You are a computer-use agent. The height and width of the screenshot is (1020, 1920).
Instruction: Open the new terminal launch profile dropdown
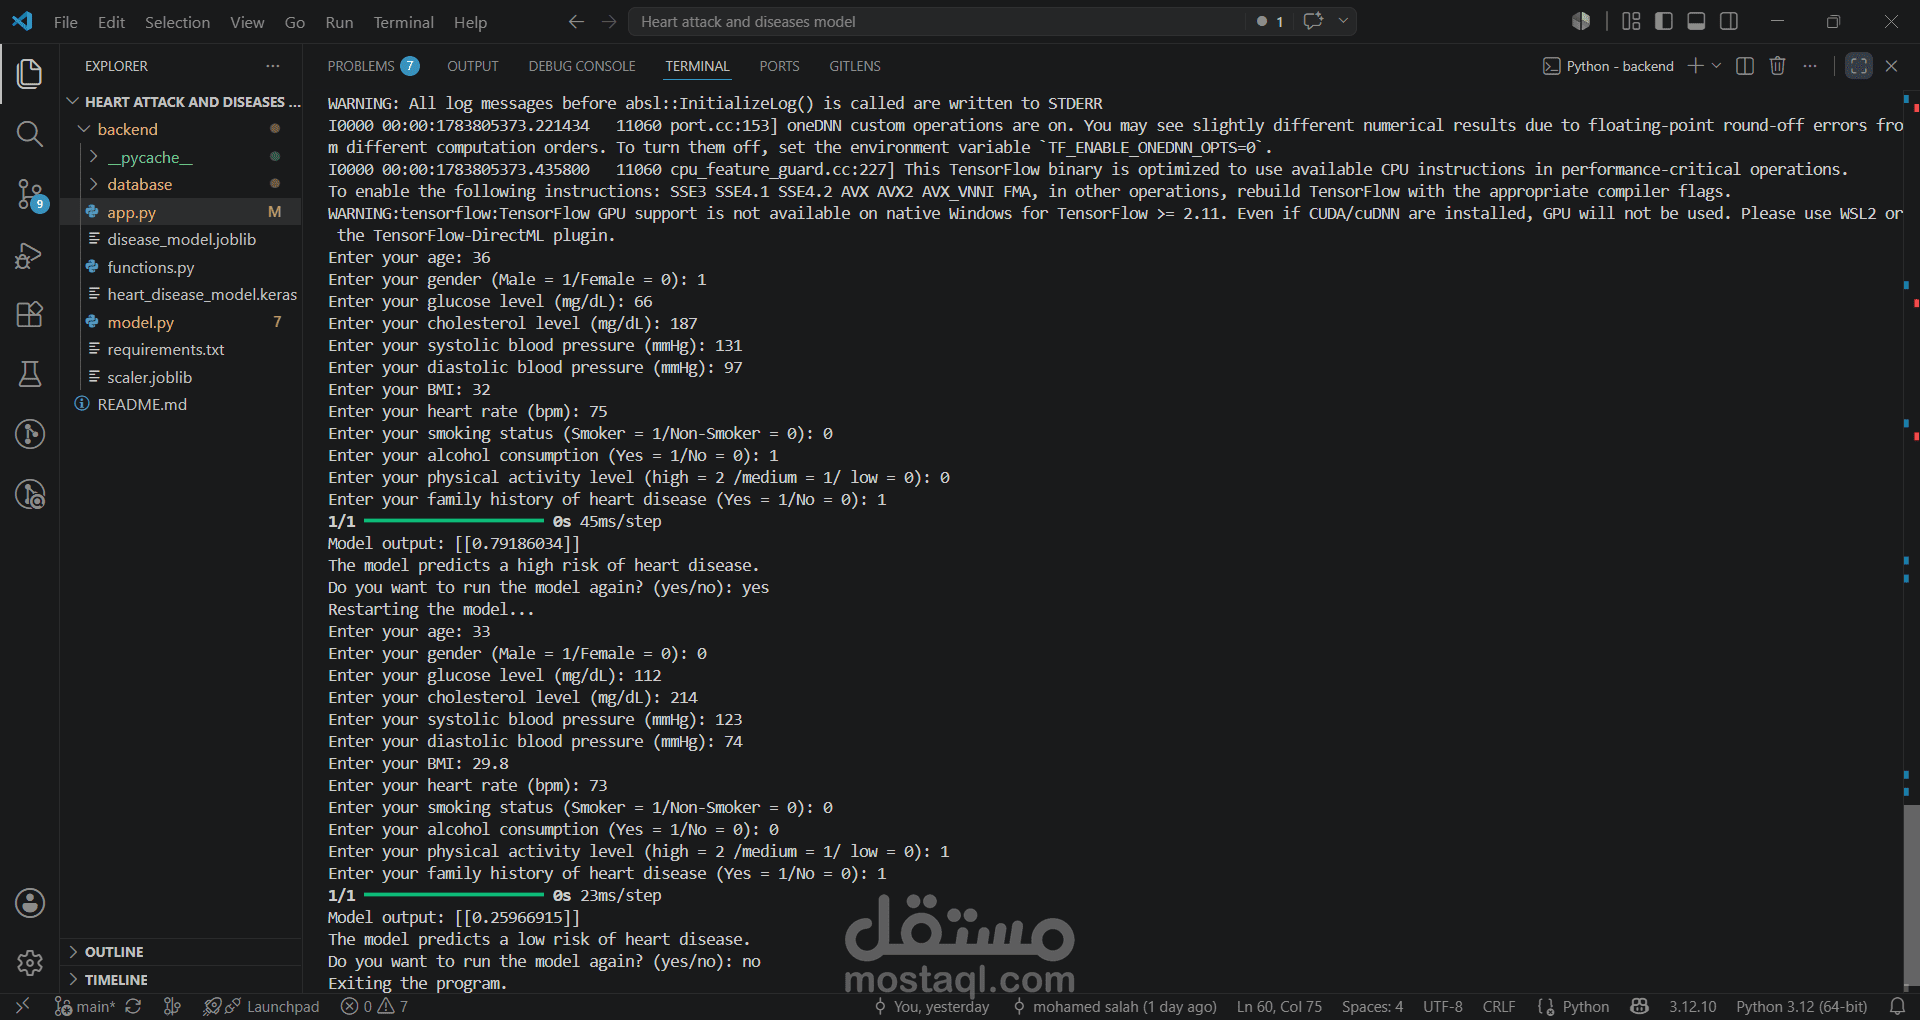(1717, 66)
